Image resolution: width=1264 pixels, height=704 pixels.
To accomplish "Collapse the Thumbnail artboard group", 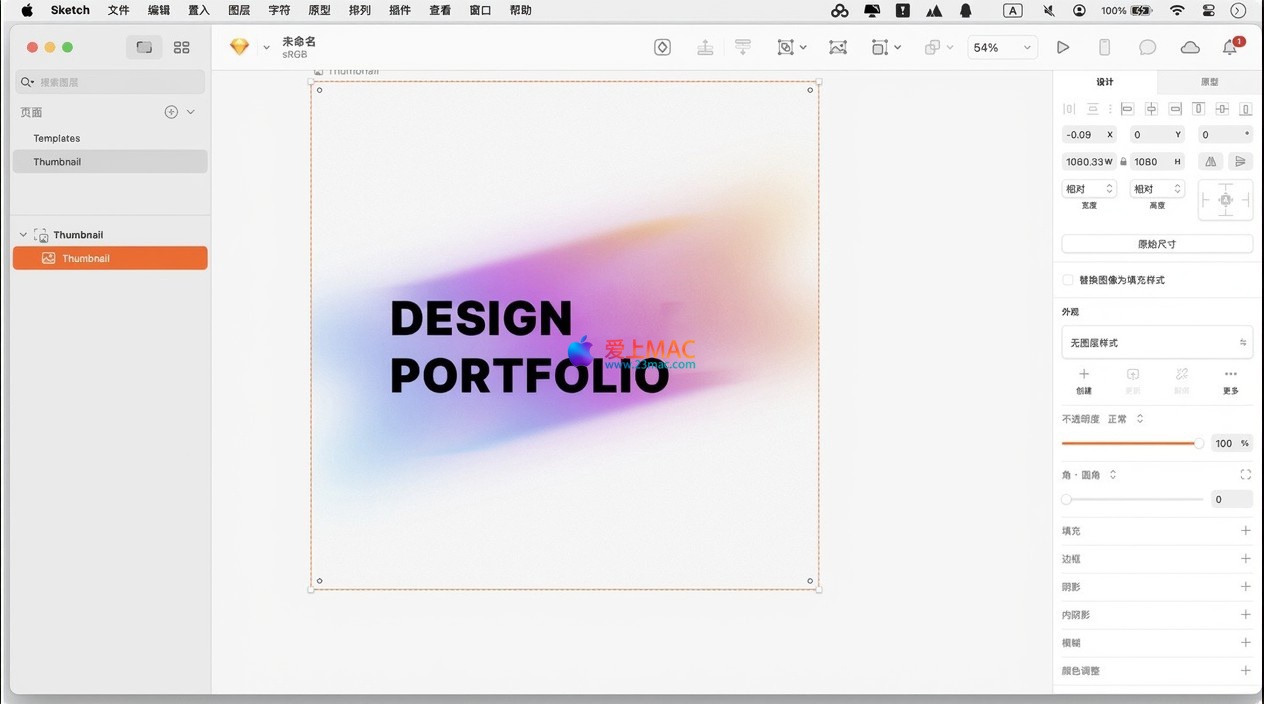I will [23, 235].
